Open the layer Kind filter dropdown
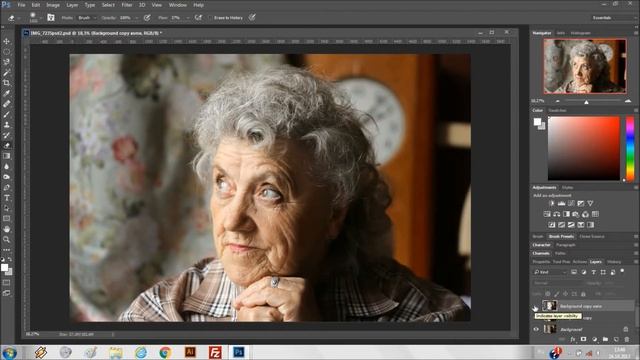 [550, 272]
